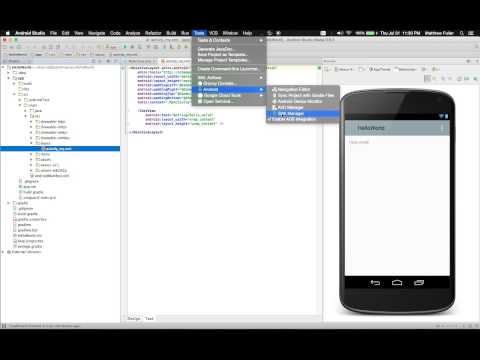Select activity_my.xml in project tree
This screenshot has width=480, height=360.
59,149
